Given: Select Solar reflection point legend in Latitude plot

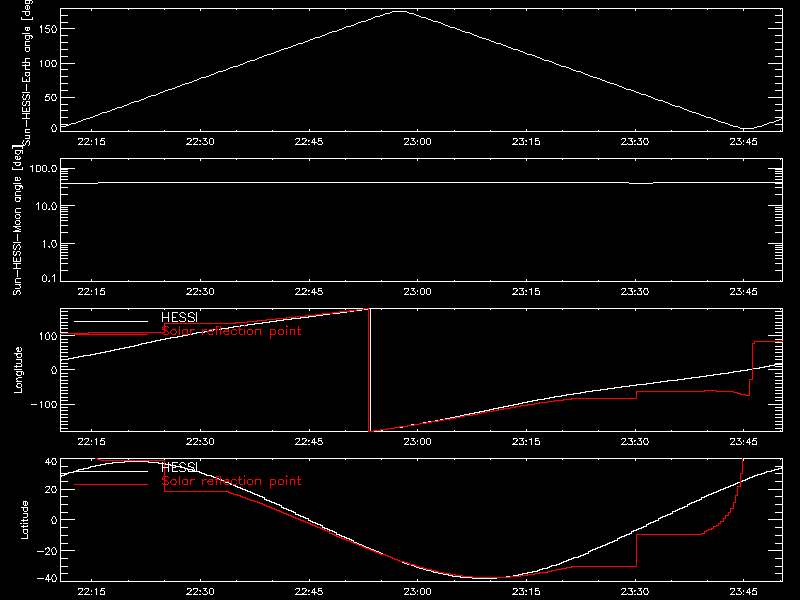Looking at the screenshot, I should pyautogui.click(x=231, y=481).
